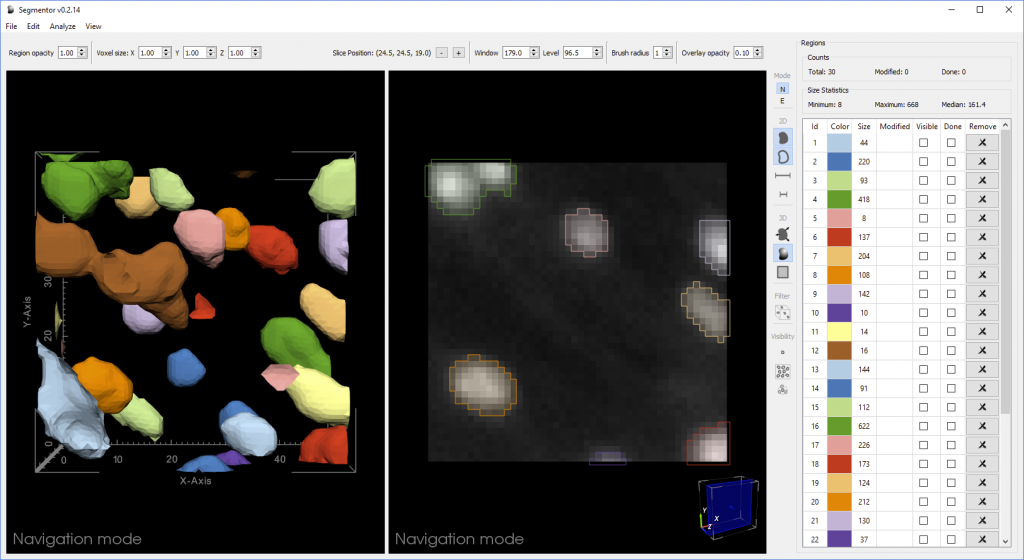
Task: Select the region outline 2D display icon
Action: [782, 156]
